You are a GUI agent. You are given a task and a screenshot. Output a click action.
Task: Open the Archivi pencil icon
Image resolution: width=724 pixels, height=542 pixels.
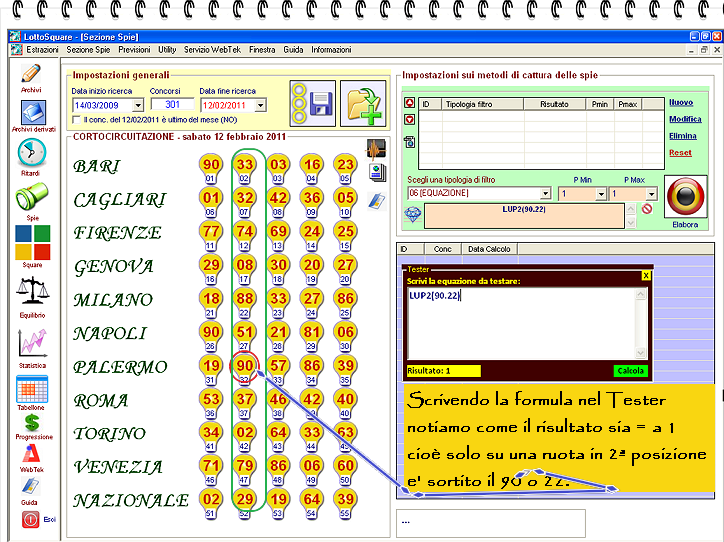click(x=31, y=74)
